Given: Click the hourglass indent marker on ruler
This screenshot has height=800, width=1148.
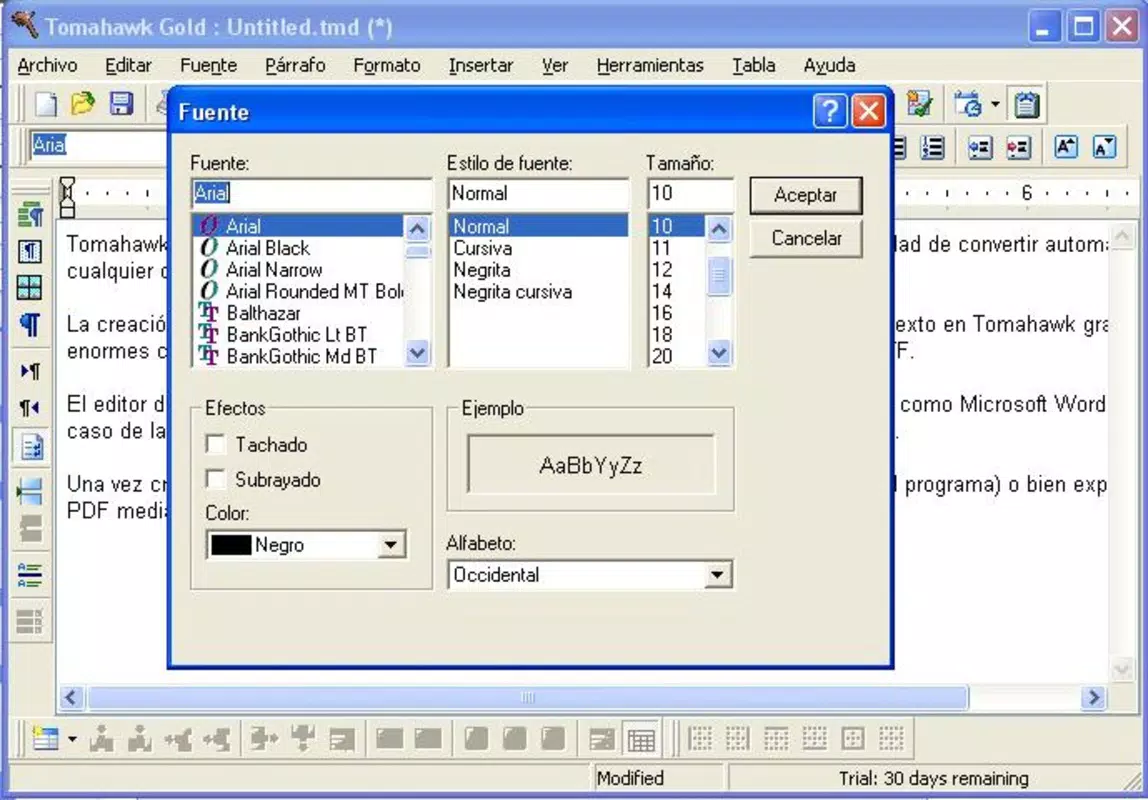Looking at the screenshot, I should (x=67, y=196).
